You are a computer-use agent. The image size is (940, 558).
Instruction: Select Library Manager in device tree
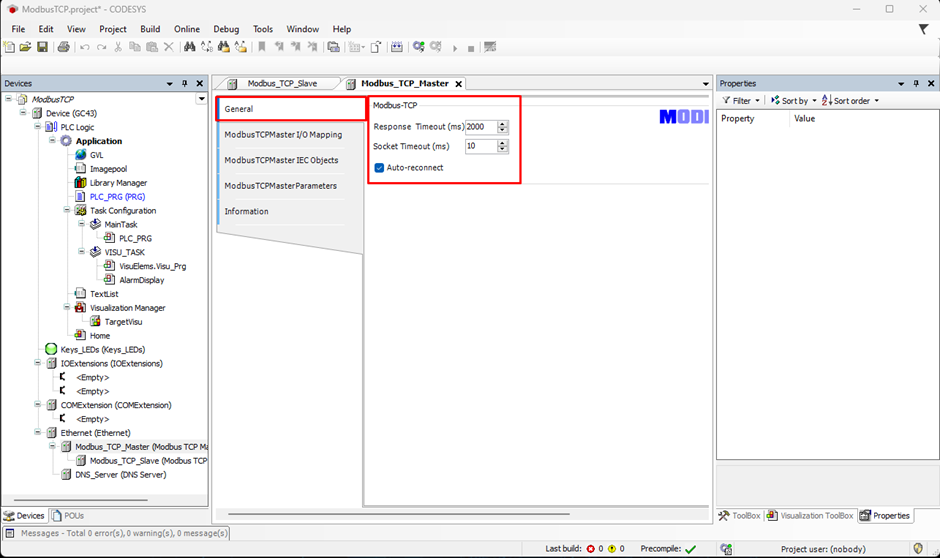point(118,183)
